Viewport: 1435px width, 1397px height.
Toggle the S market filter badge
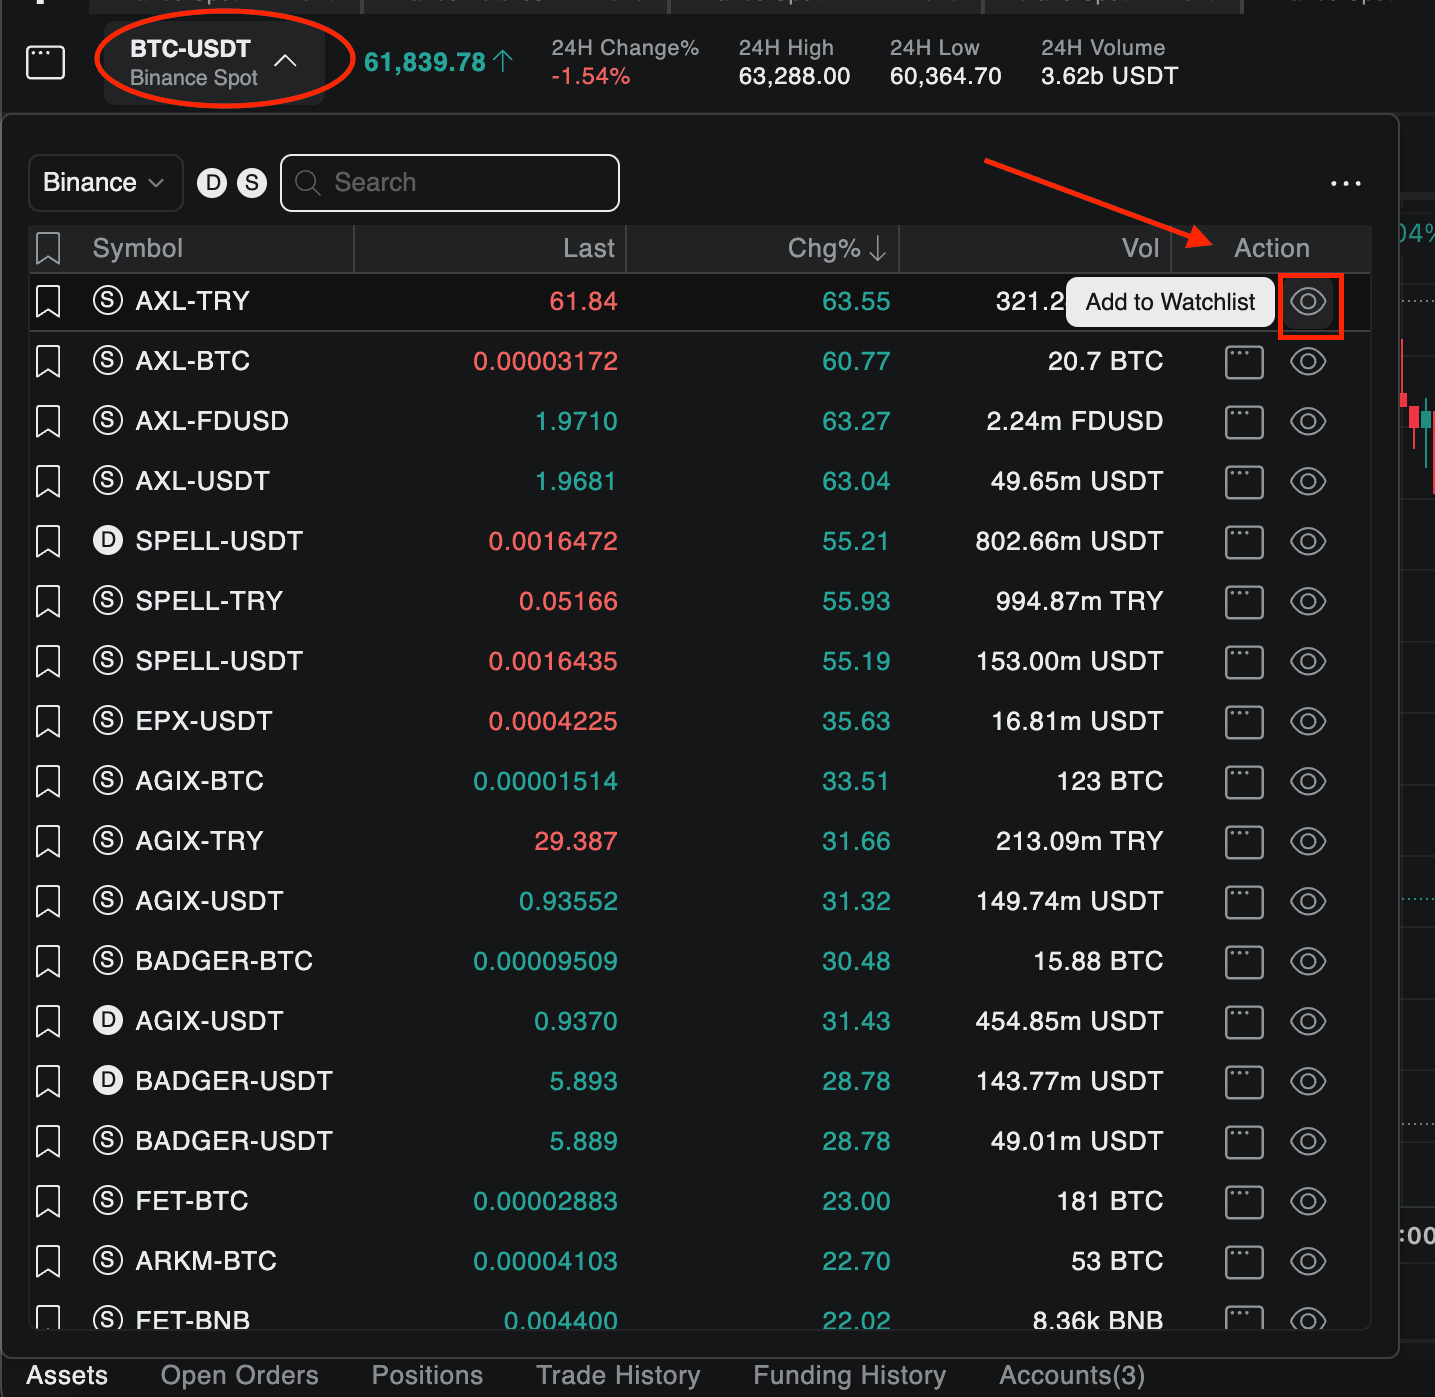251,182
